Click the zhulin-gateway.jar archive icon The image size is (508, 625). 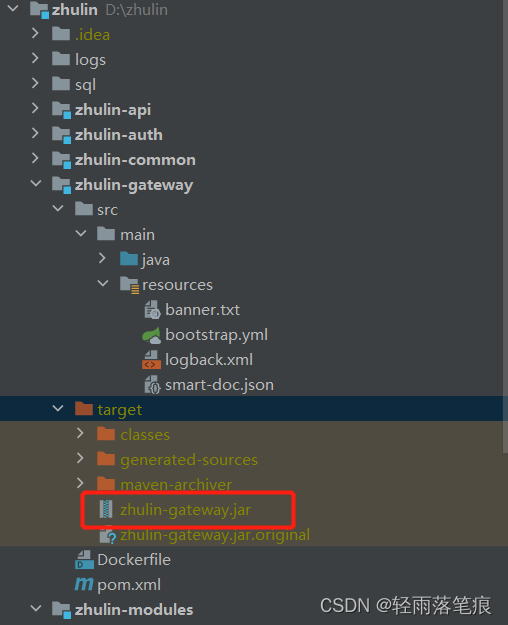coord(106,509)
